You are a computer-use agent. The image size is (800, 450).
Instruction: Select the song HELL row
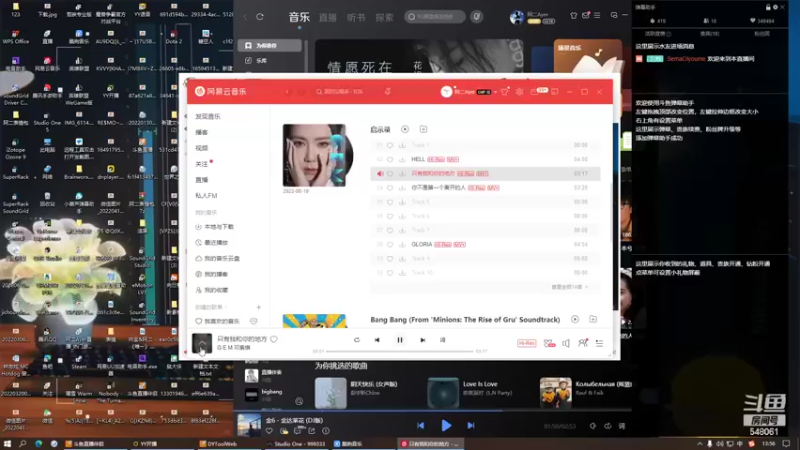[485, 159]
